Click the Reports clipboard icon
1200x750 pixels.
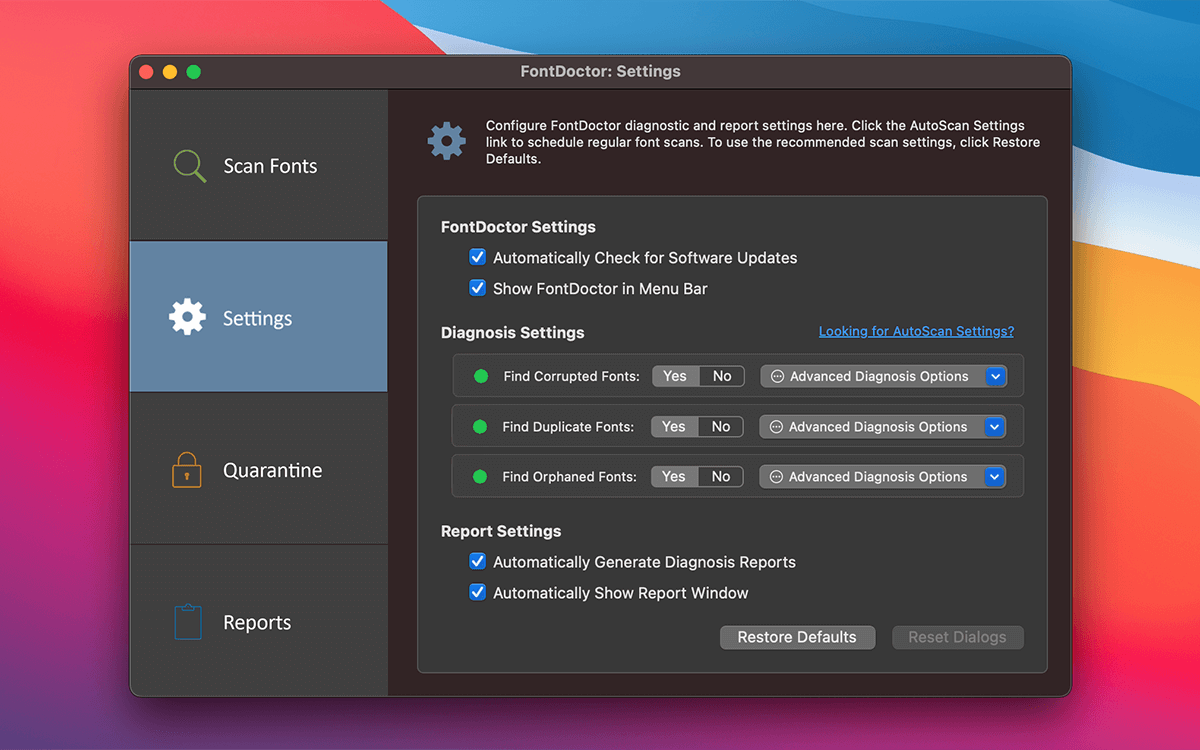(x=187, y=621)
